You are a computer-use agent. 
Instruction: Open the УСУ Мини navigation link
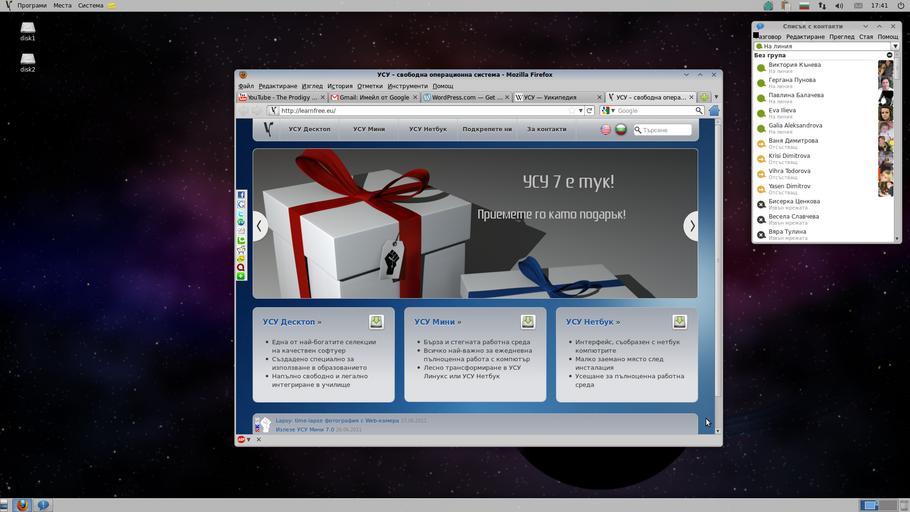pos(368,129)
